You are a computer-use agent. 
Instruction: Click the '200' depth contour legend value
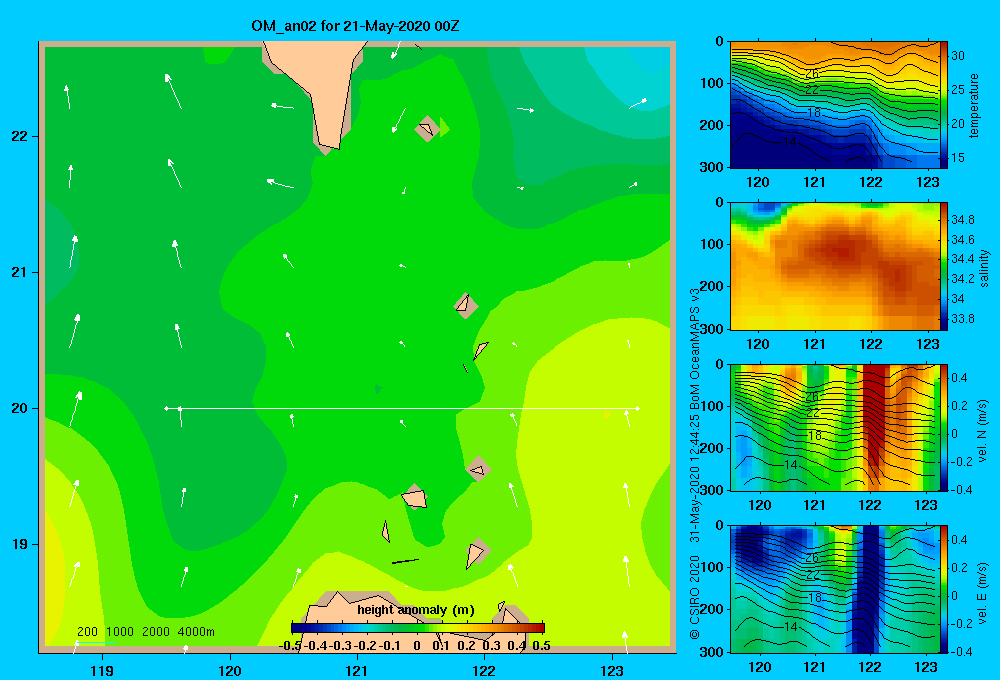[87, 632]
